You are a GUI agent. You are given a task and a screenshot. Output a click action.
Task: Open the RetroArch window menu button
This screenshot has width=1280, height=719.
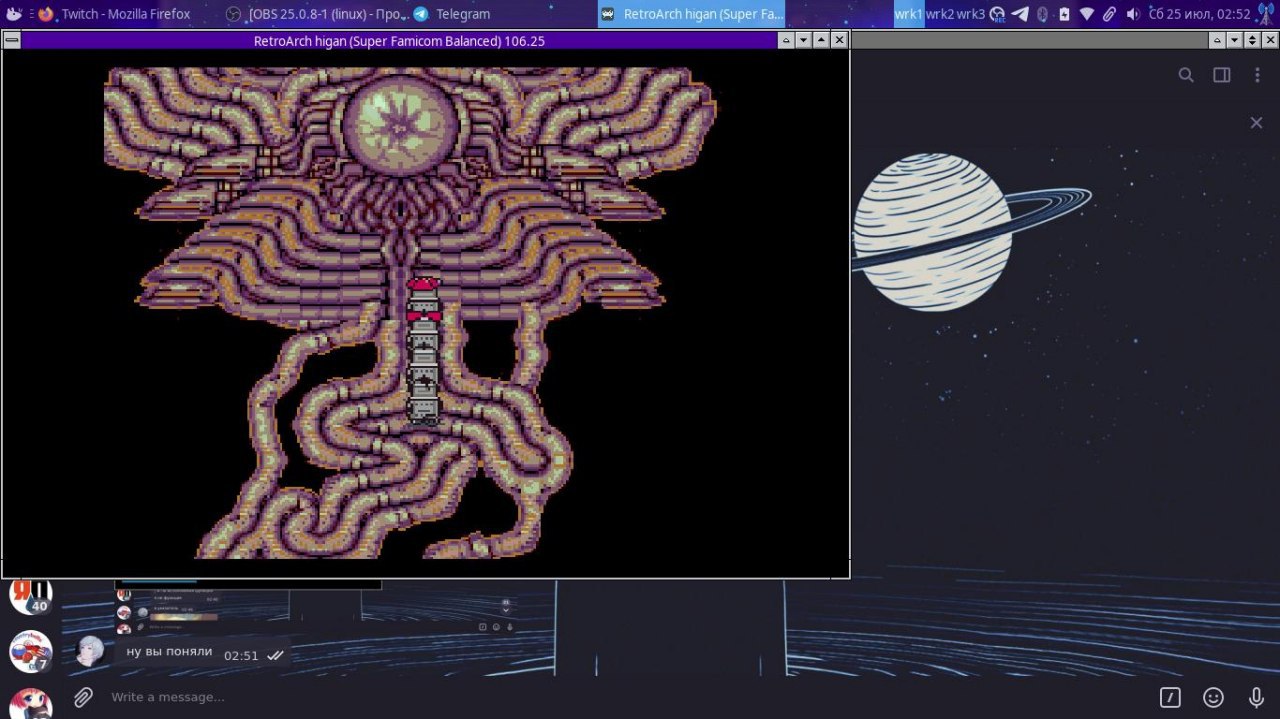11,40
